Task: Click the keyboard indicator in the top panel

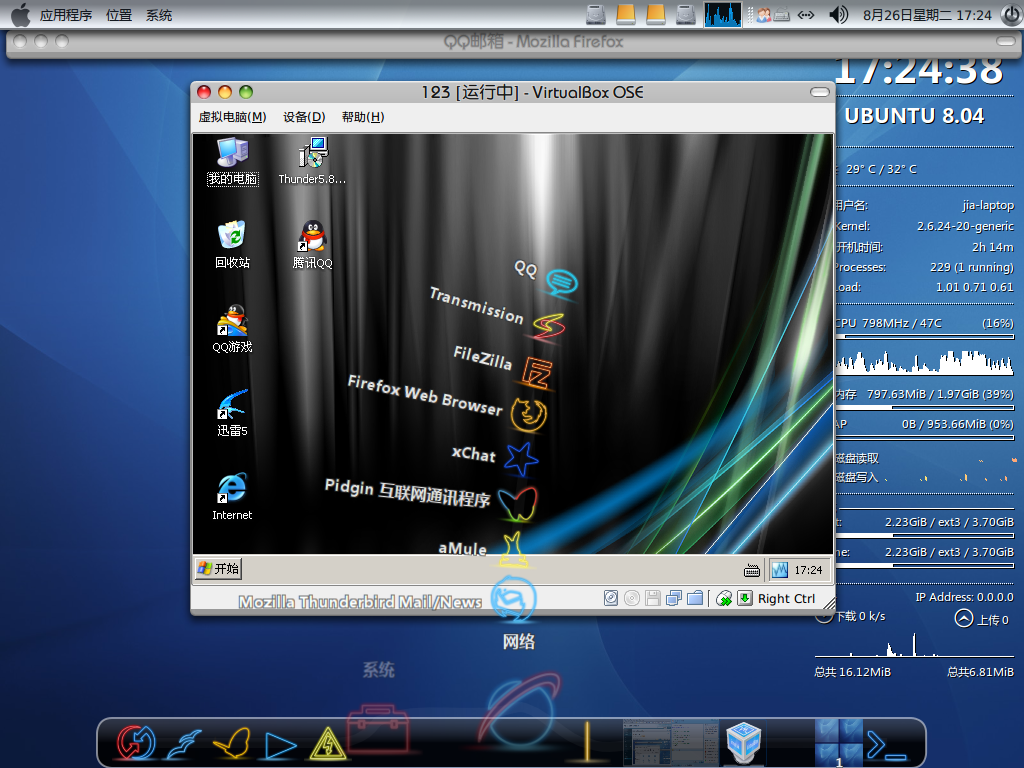Action: point(782,14)
